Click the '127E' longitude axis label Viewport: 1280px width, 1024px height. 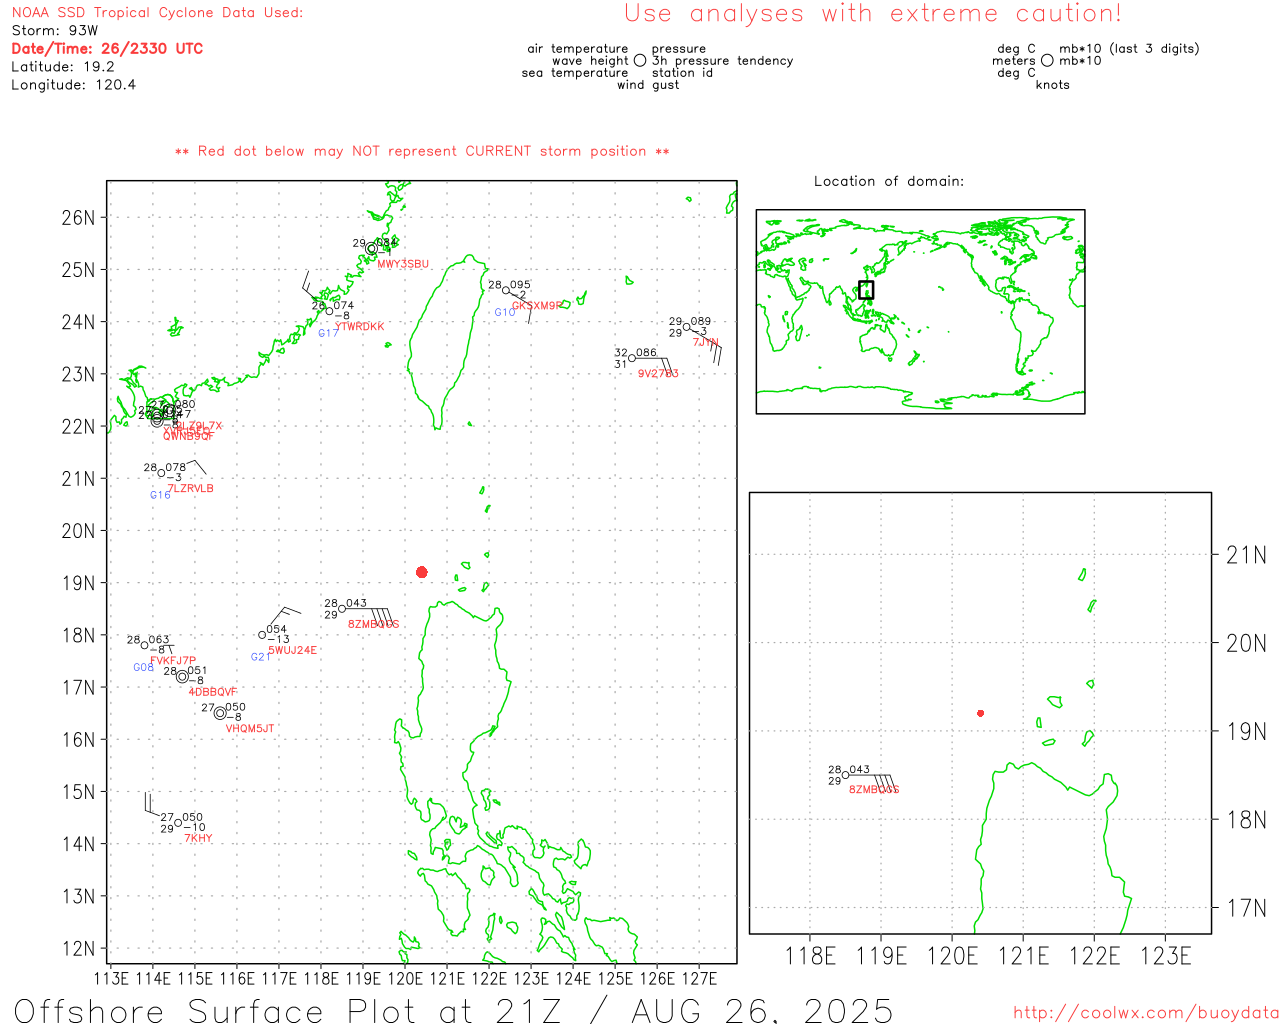click(x=699, y=978)
